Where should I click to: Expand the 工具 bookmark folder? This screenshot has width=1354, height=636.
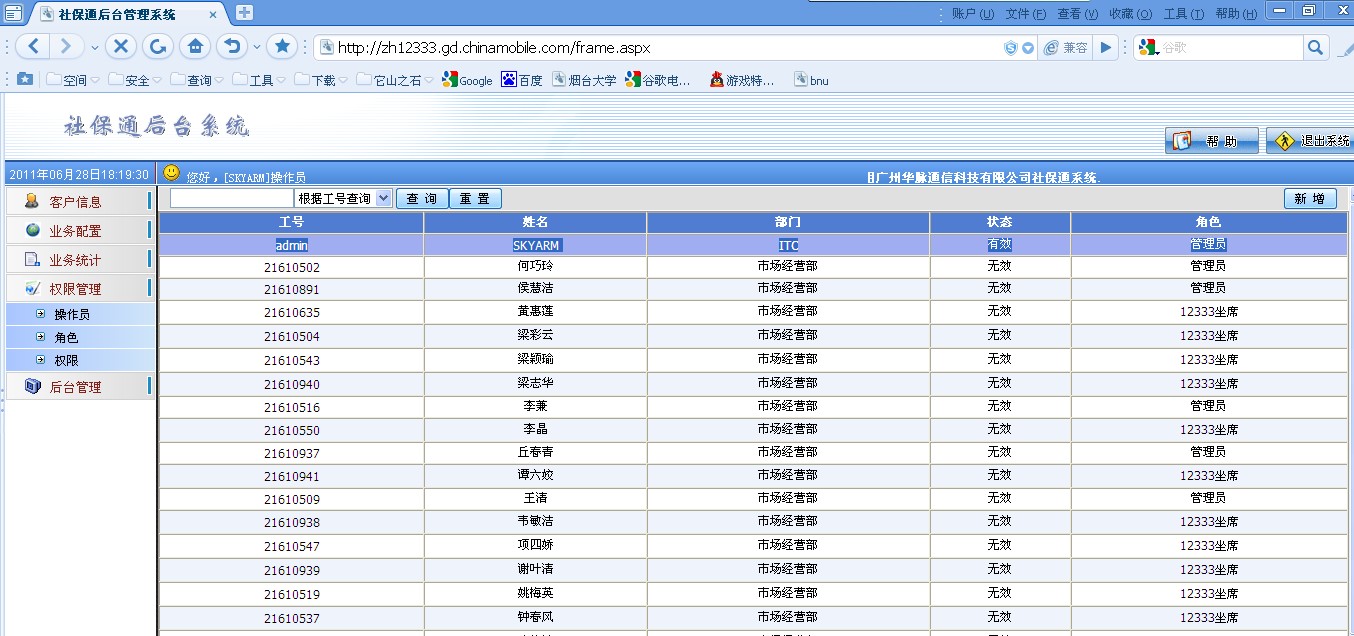pyautogui.click(x=260, y=80)
